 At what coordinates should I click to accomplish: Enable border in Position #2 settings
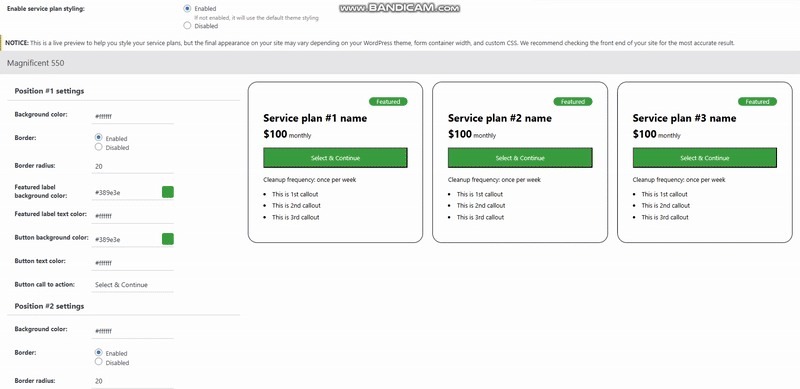coord(99,352)
